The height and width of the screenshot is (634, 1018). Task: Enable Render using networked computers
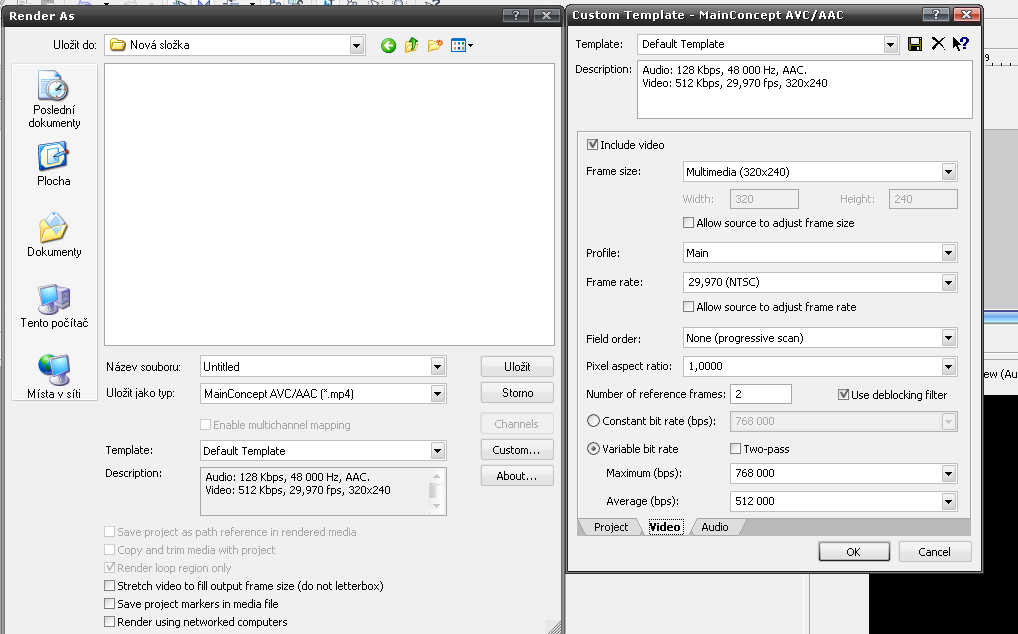point(110,622)
